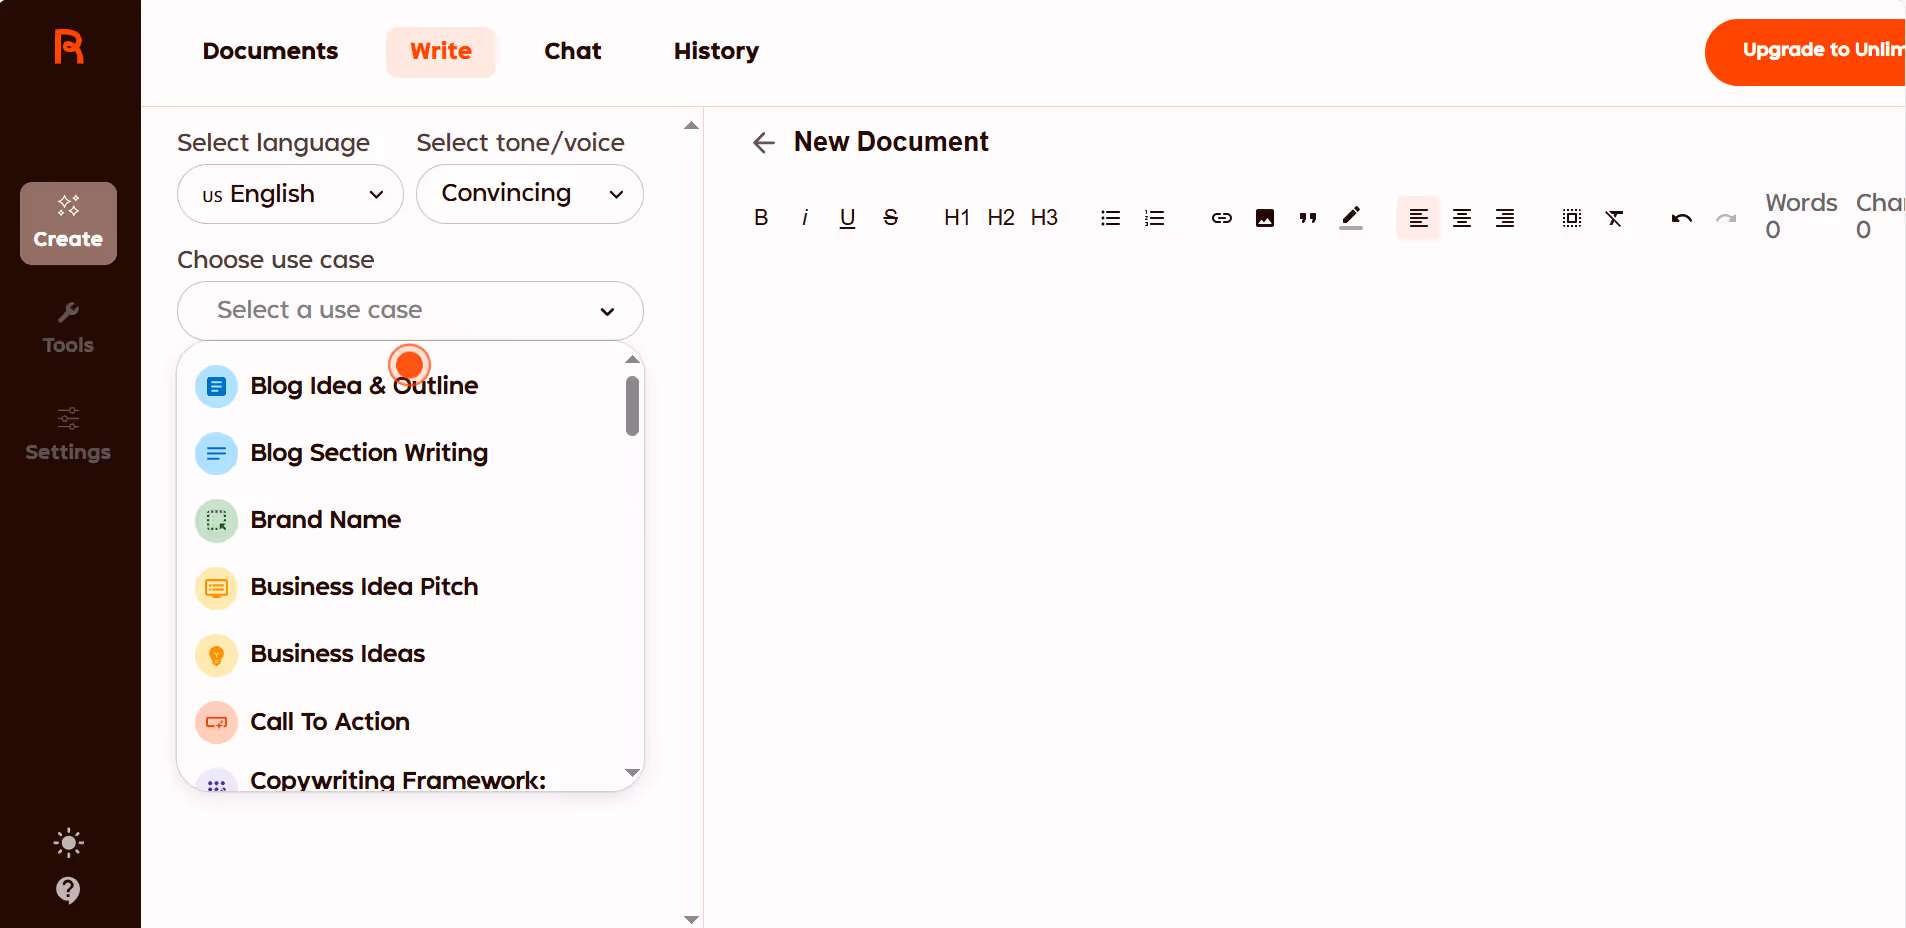Click the use case list scroll up arrow

pyautogui.click(x=632, y=360)
